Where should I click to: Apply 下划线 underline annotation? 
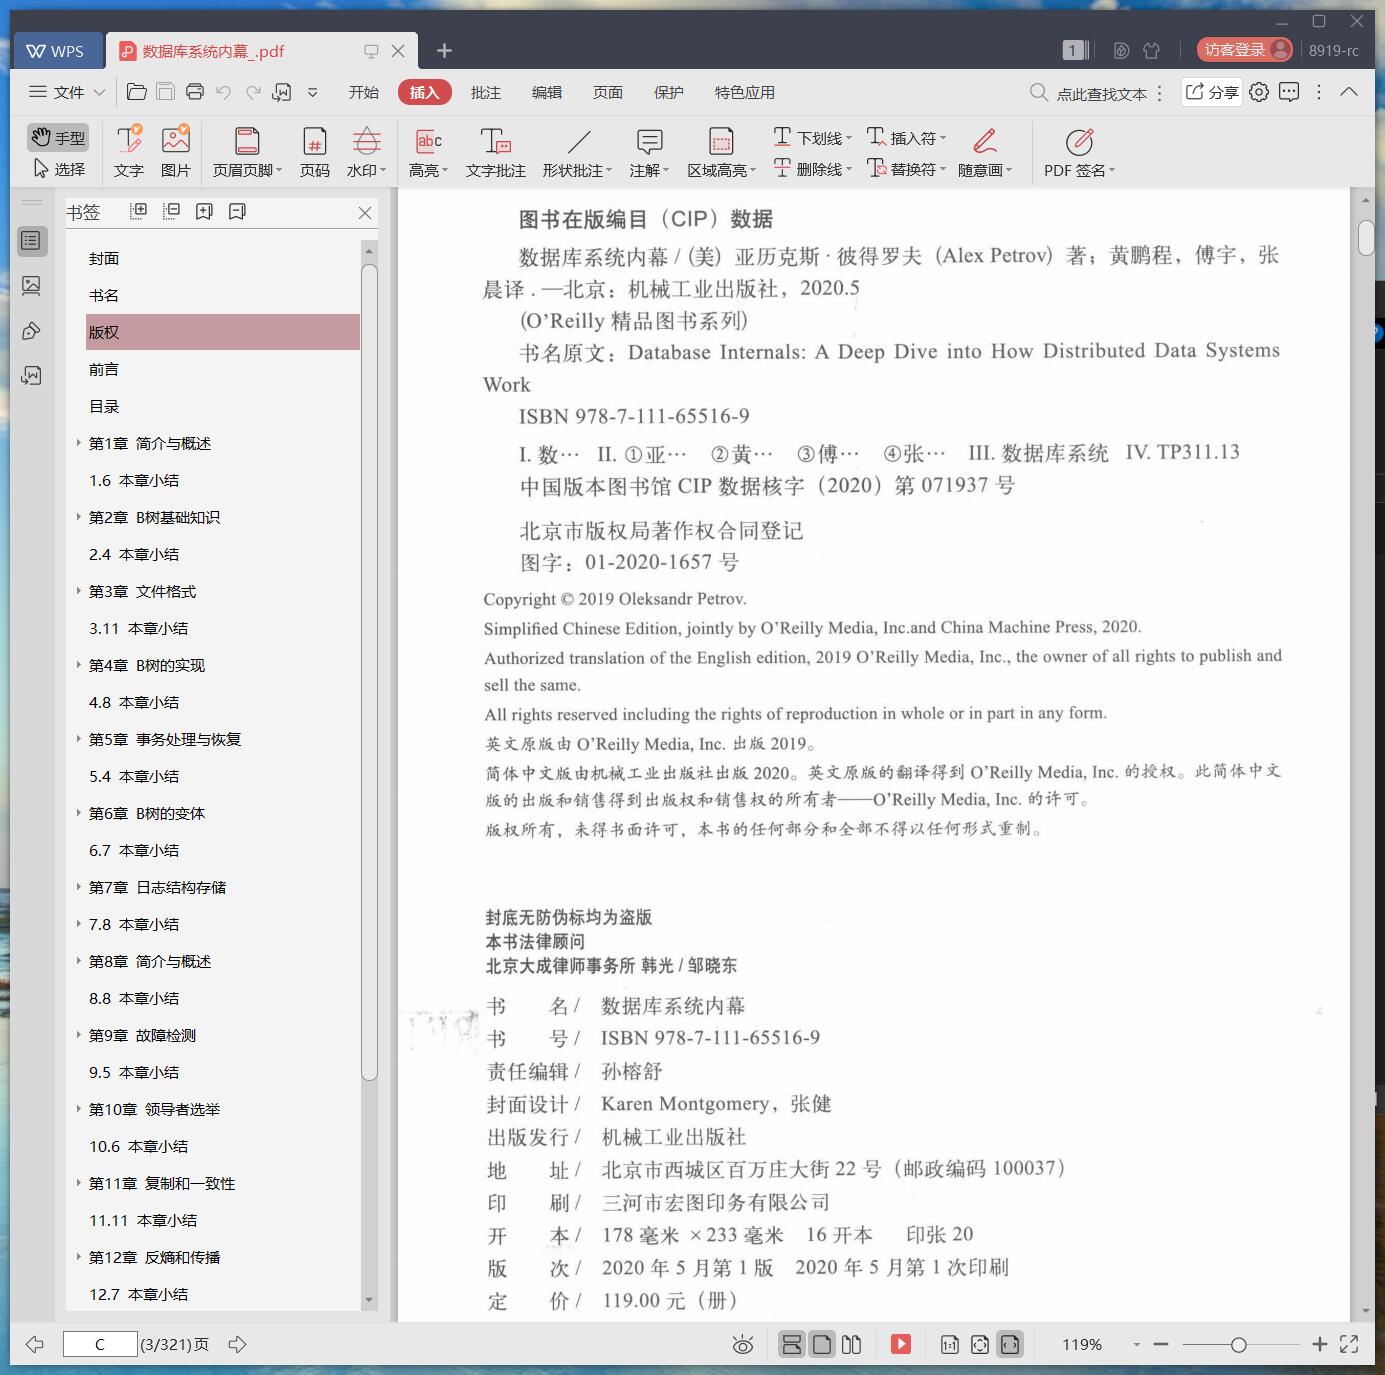(x=812, y=137)
